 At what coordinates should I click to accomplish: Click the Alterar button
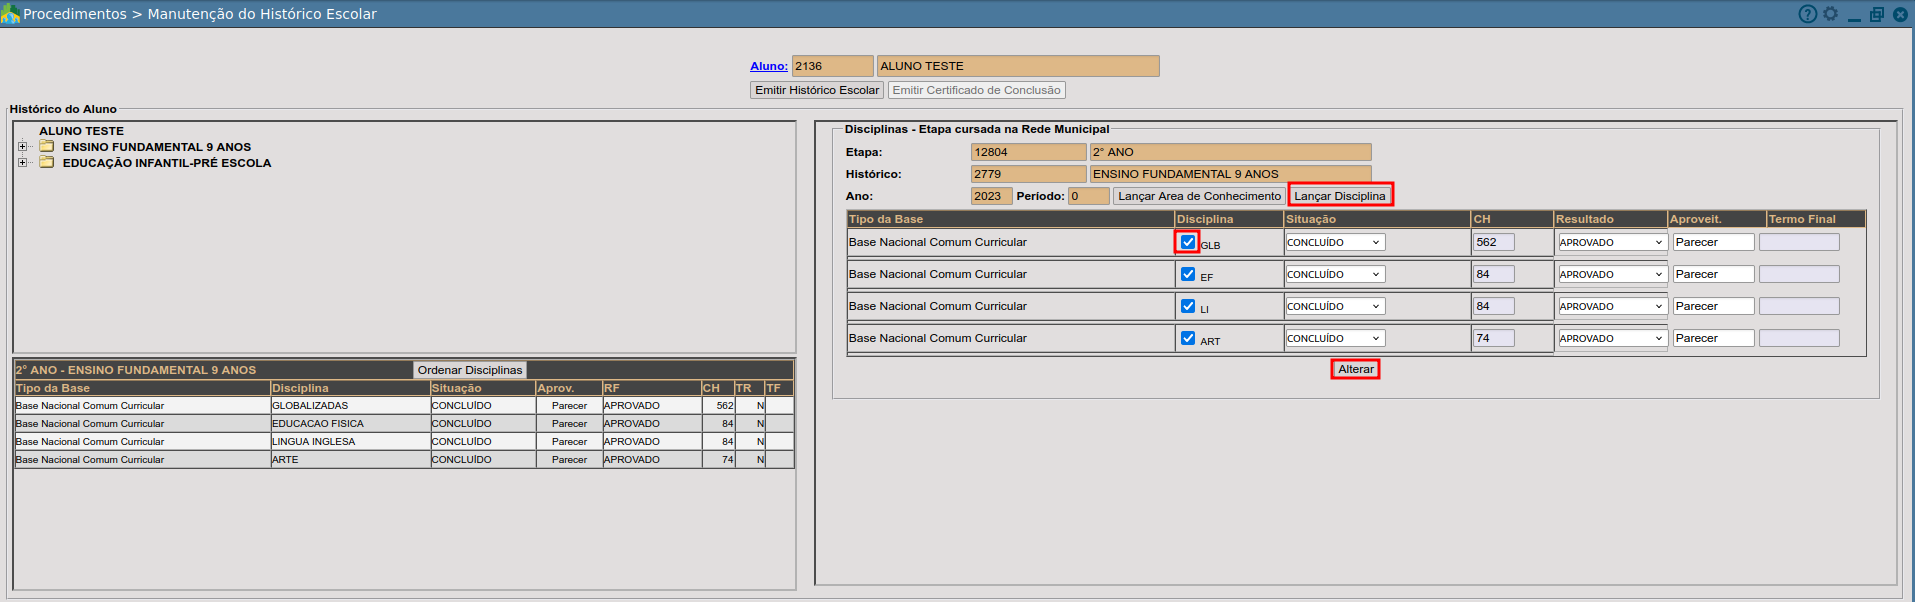pyautogui.click(x=1356, y=369)
